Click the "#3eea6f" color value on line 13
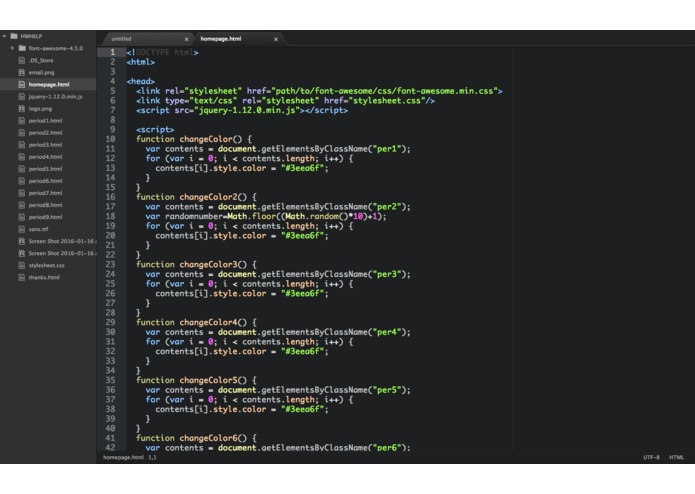This screenshot has width=695, height=494. click(302, 168)
